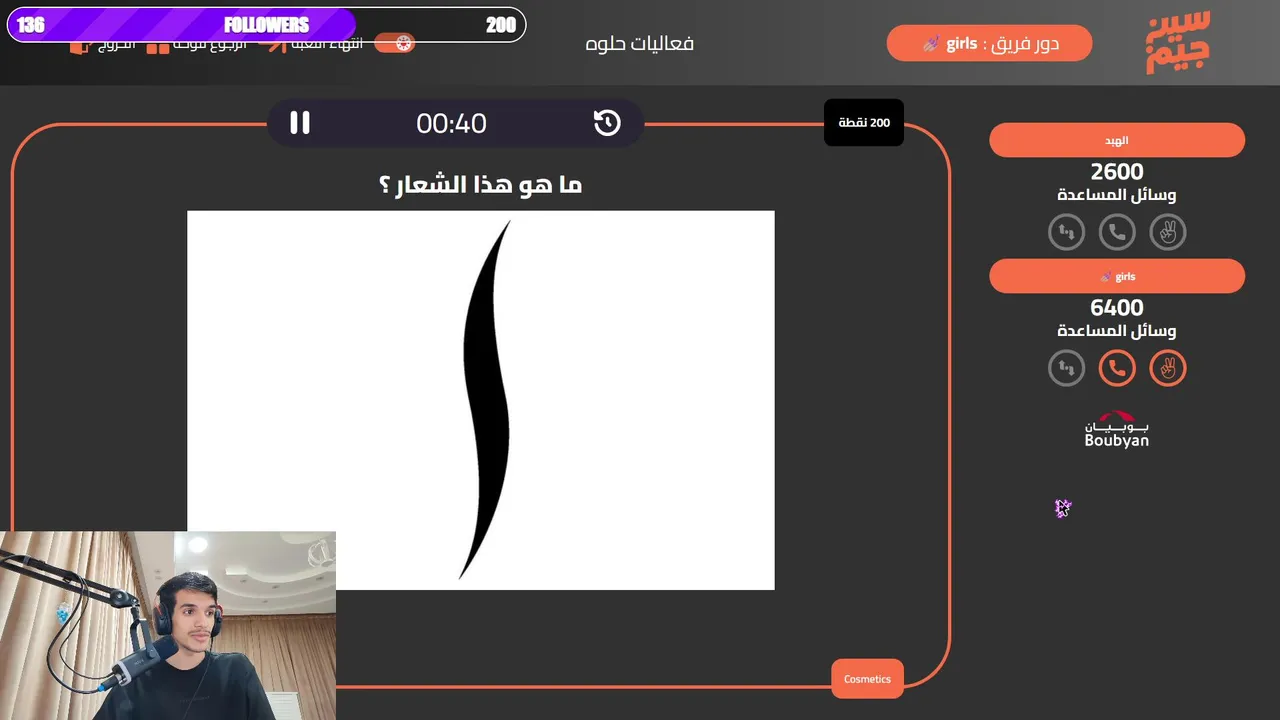1280x720 pixels.
Task: Click وسائل المساعدة label under 2600
Action: (1117, 195)
